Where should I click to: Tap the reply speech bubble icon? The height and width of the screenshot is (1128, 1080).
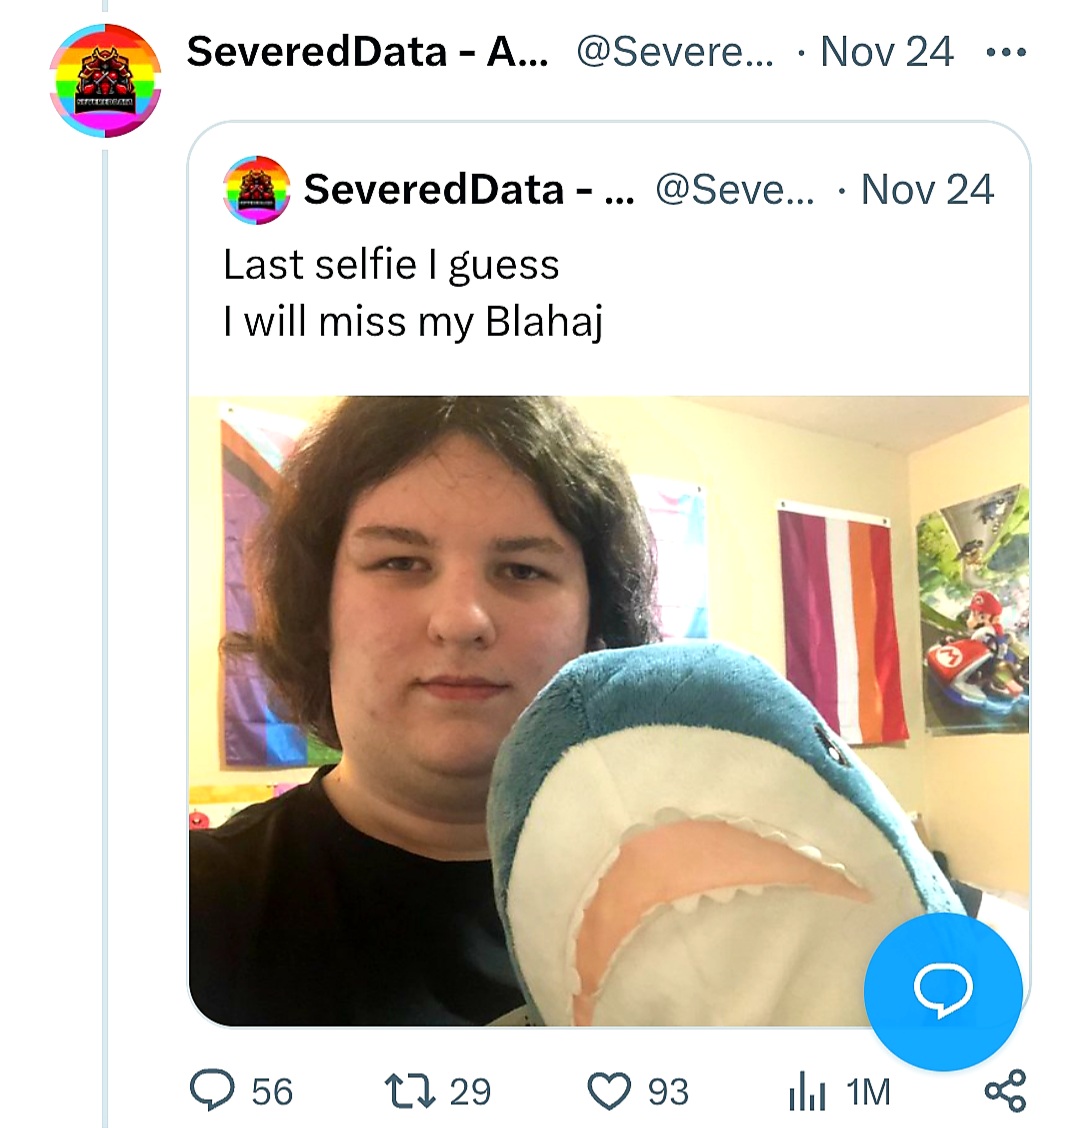[x=211, y=1090]
